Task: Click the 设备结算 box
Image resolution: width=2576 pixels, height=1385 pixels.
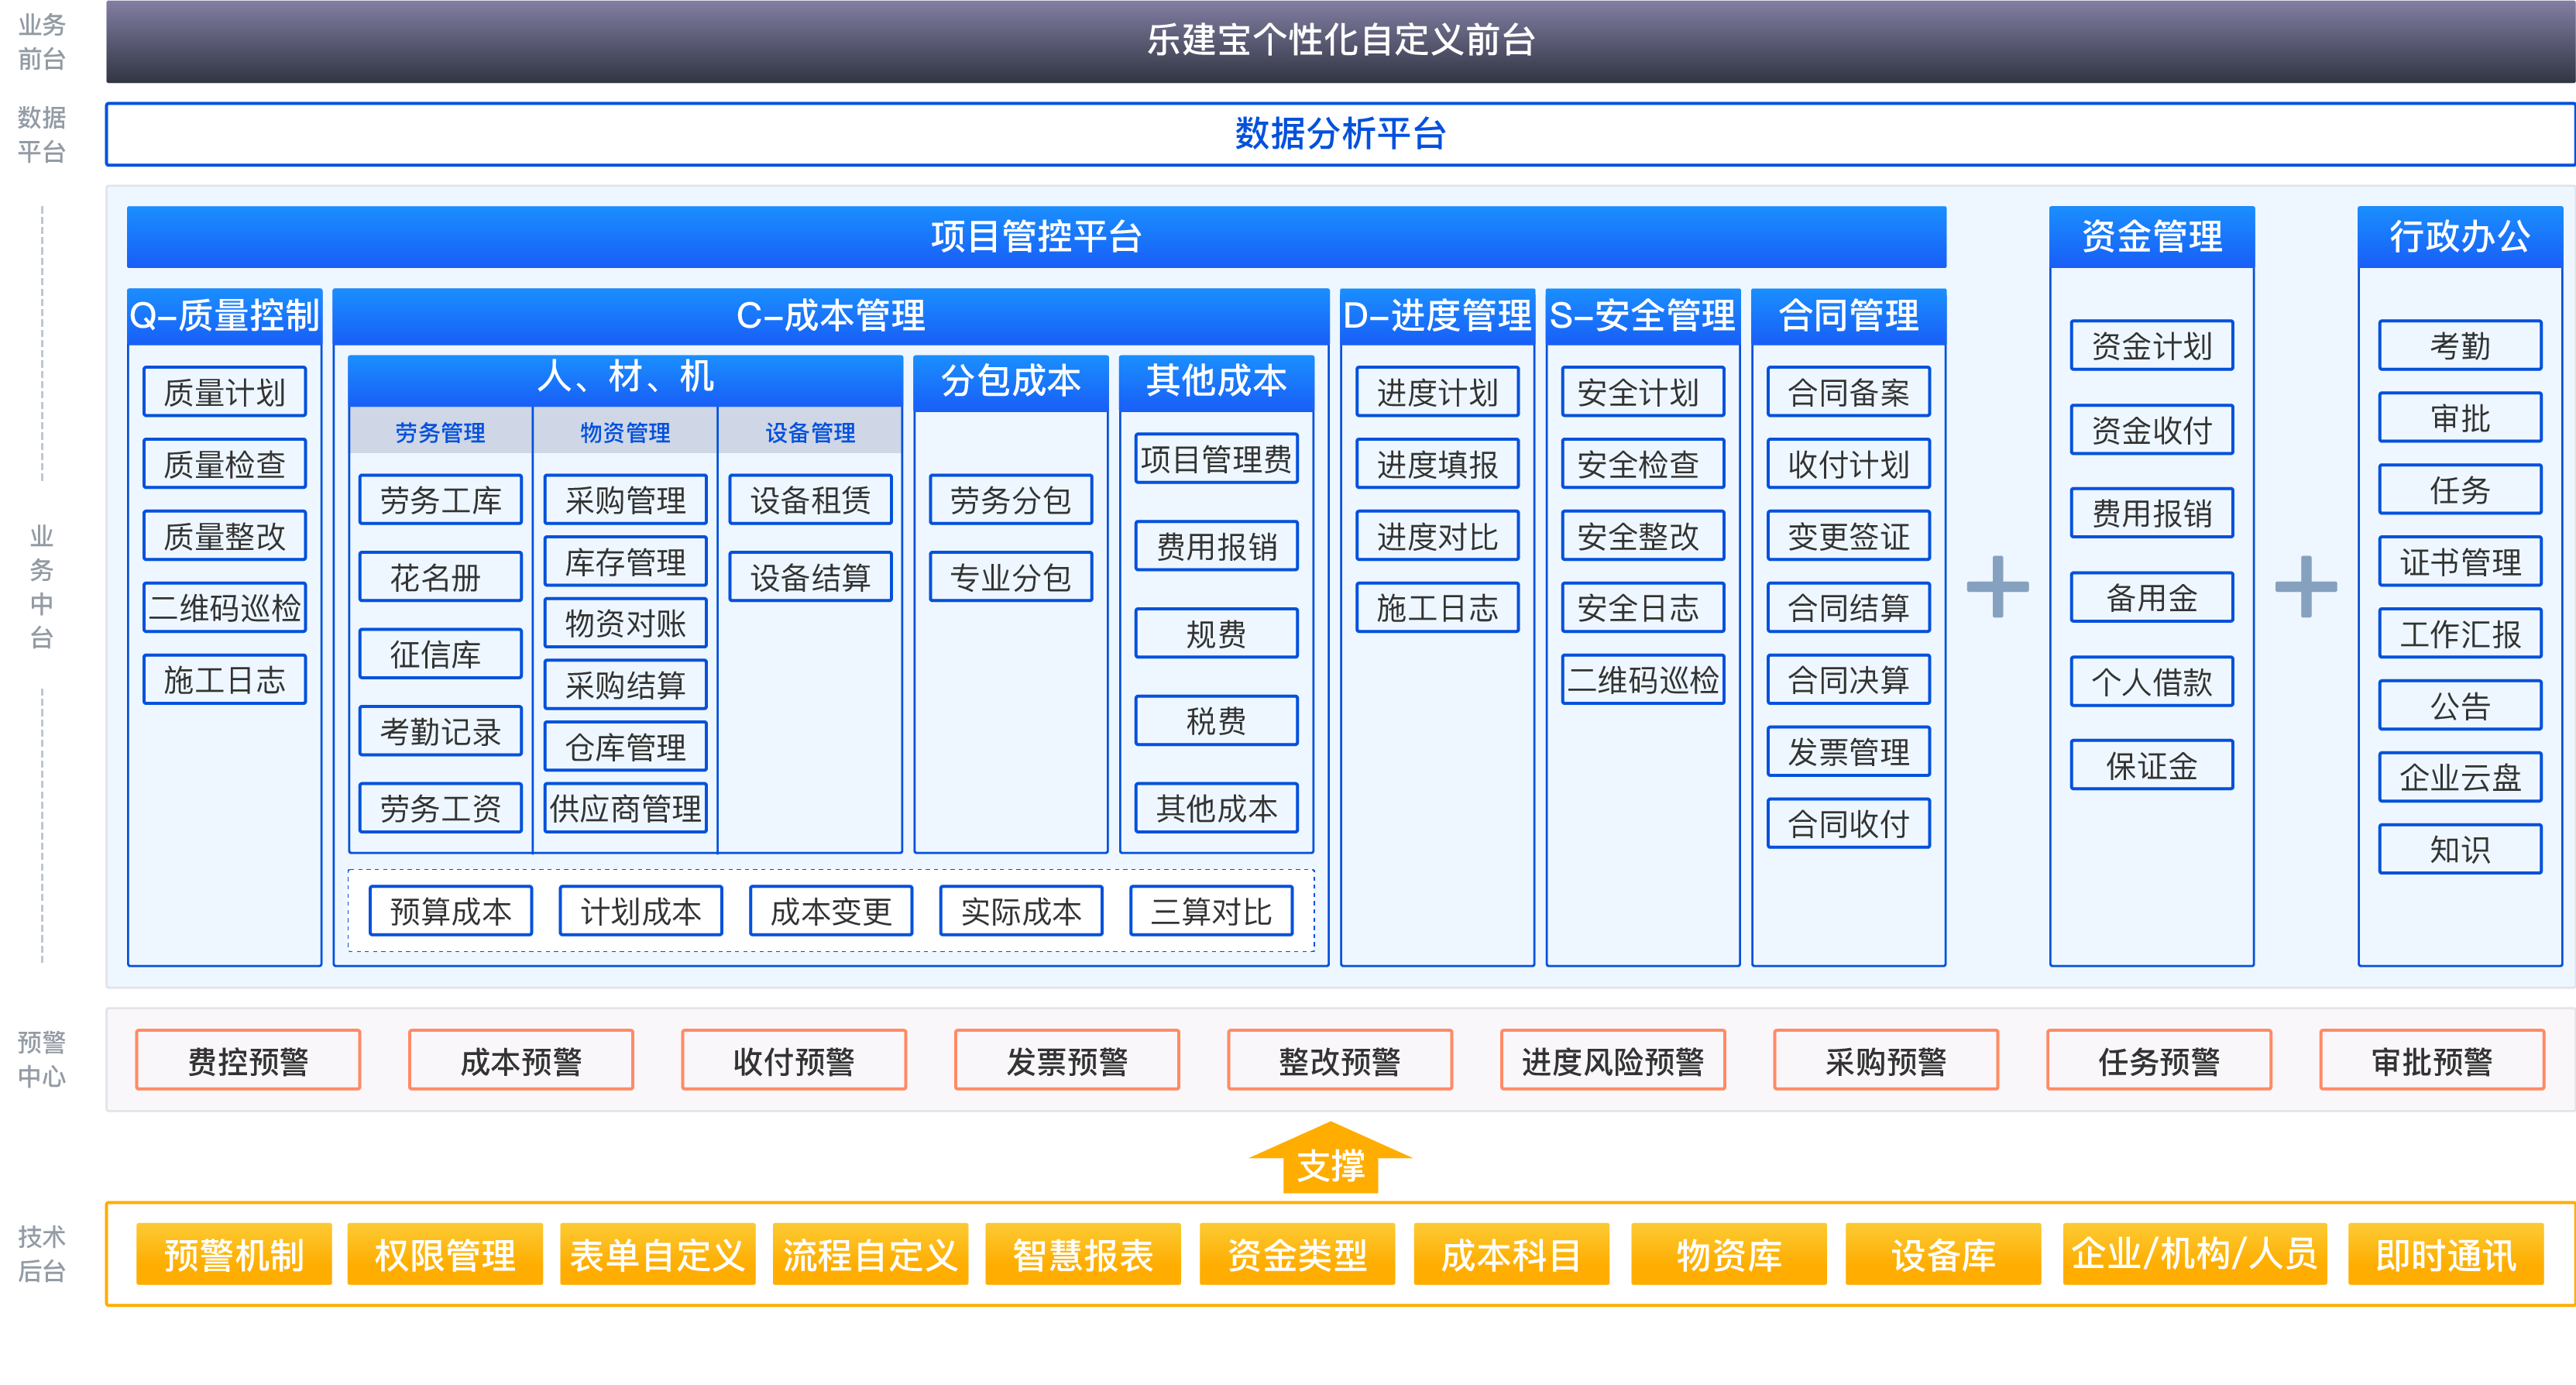Action: click(x=810, y=577)
